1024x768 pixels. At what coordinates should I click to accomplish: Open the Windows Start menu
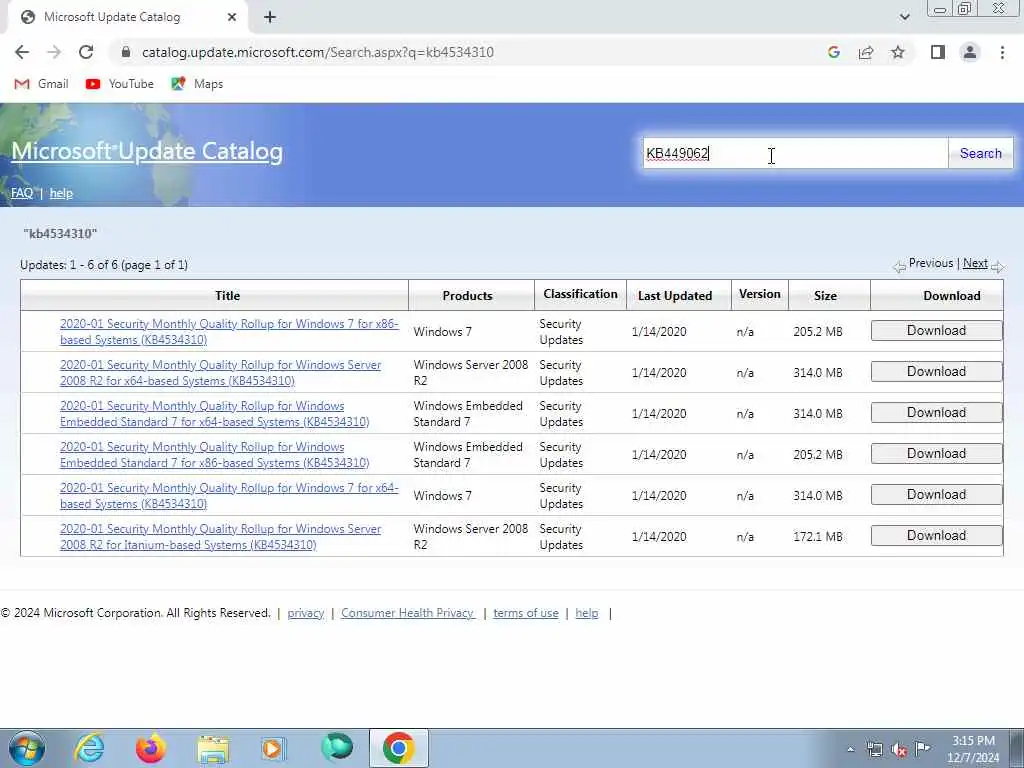27,748
